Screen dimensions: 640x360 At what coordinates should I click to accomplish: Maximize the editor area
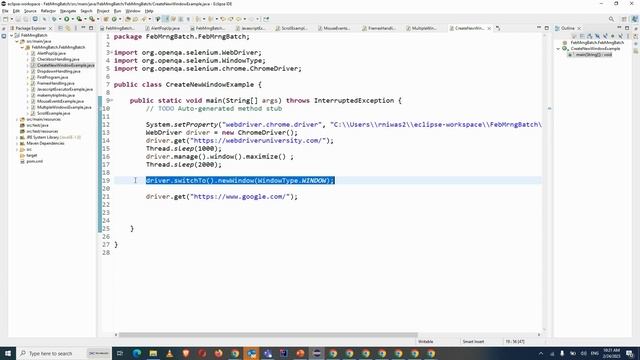pos(547,28)
